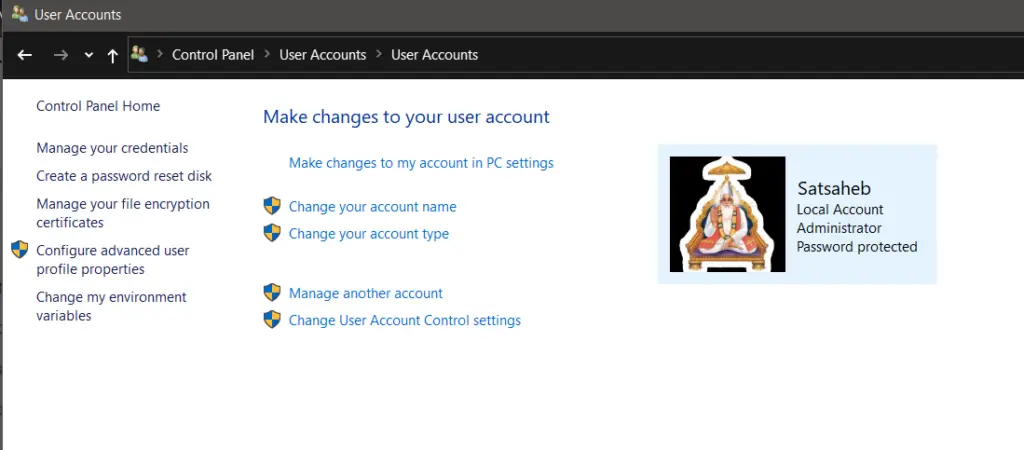
Task: Open the recent locations dropdown arrow
Action: 89,56
